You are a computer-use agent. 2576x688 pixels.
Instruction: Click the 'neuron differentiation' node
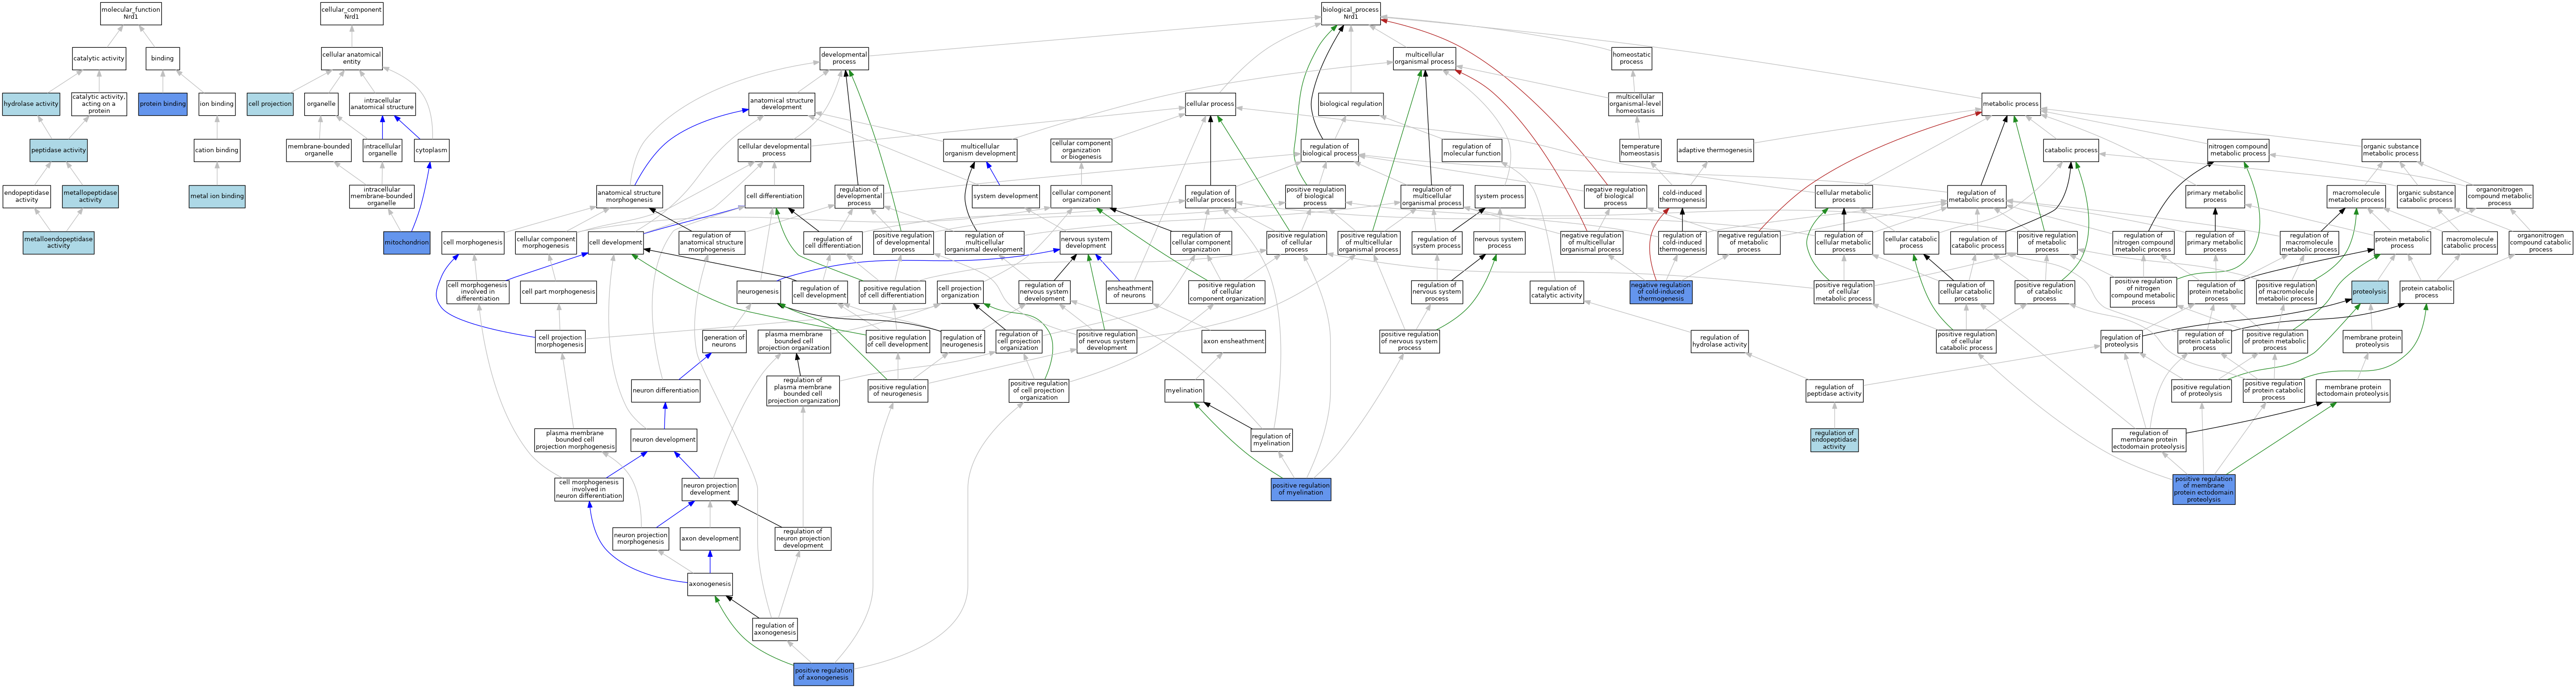click(665, 391)
